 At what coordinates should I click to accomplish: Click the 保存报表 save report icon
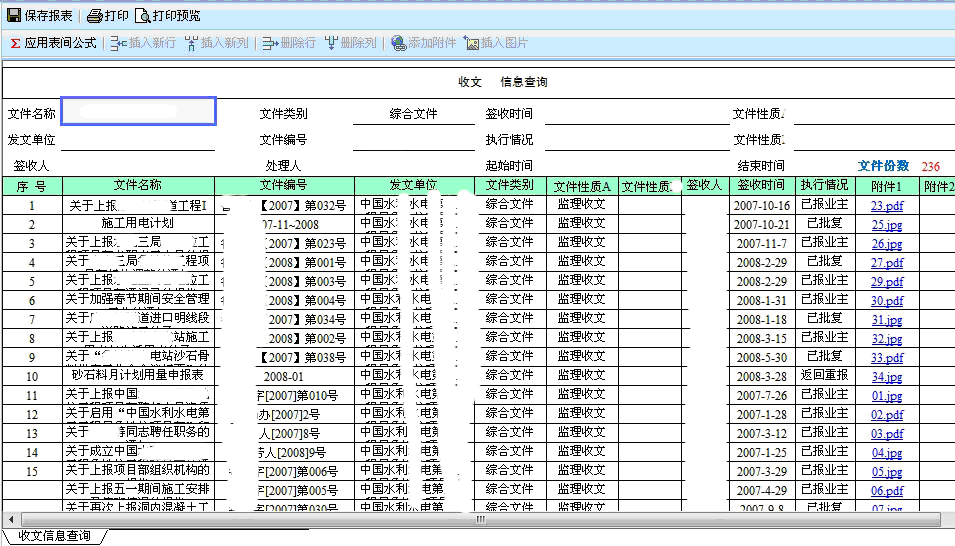click(15, 16)
